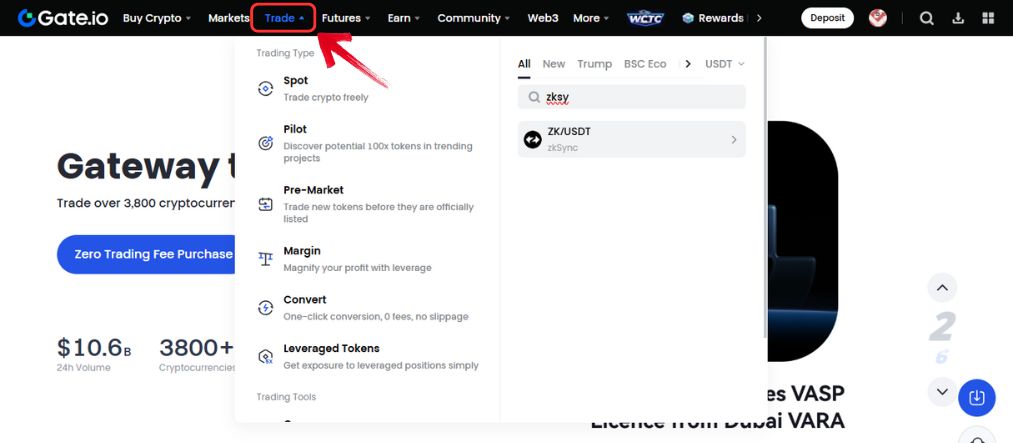Click the dark hero banner image
1013x443 pixels.
click(x=802, y=241)
